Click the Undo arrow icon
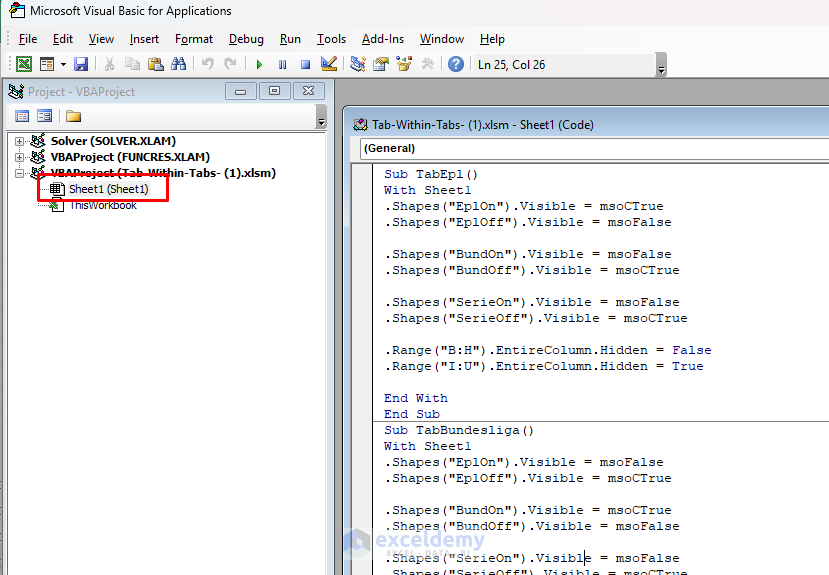The height and width of the screenshot is (575, 829). tap(208, 64)
